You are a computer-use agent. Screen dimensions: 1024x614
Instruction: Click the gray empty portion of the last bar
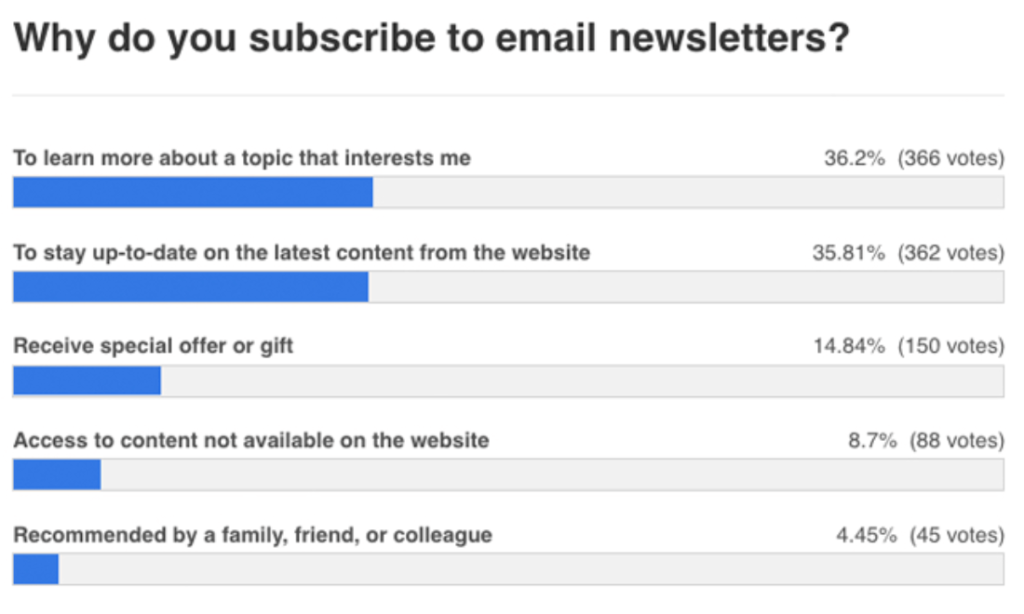pyautogui.click(x=532, y=569)
